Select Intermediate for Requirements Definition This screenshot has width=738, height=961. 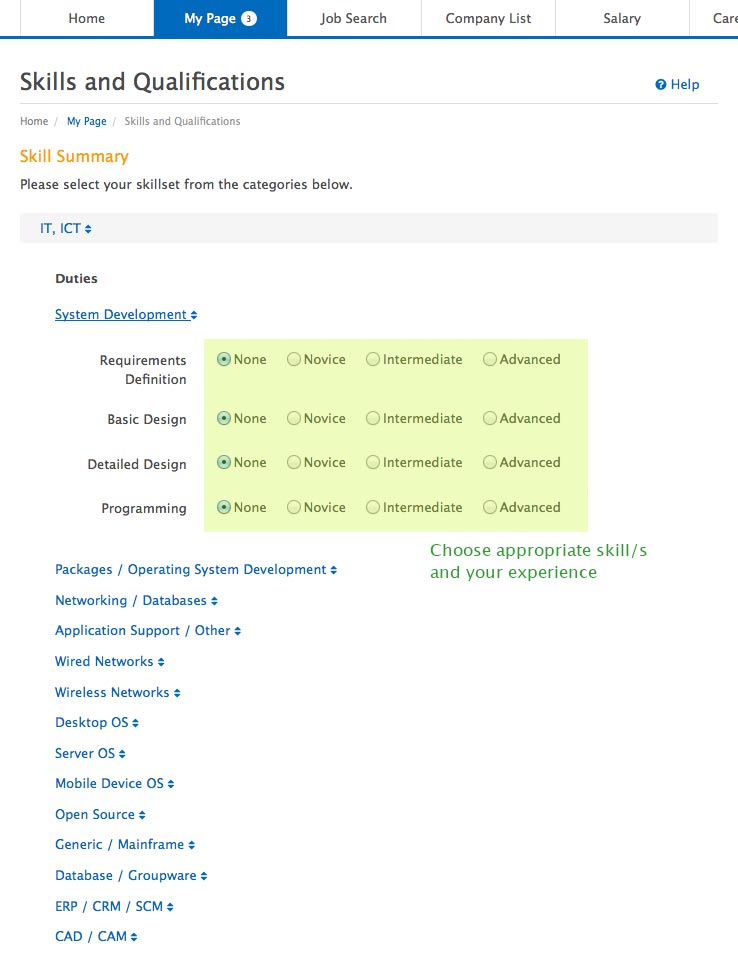click(x=373, y=359)
